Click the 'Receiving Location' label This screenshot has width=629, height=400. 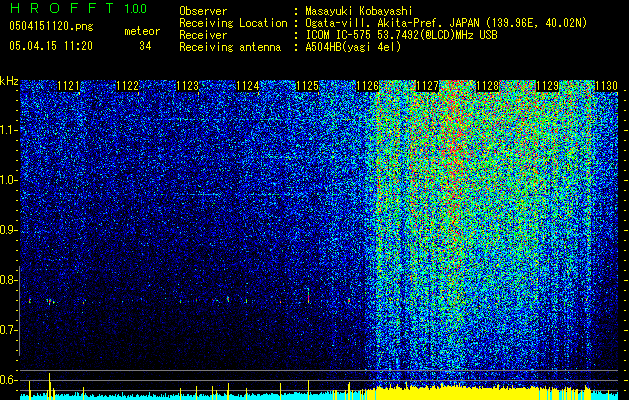(233, 23)
